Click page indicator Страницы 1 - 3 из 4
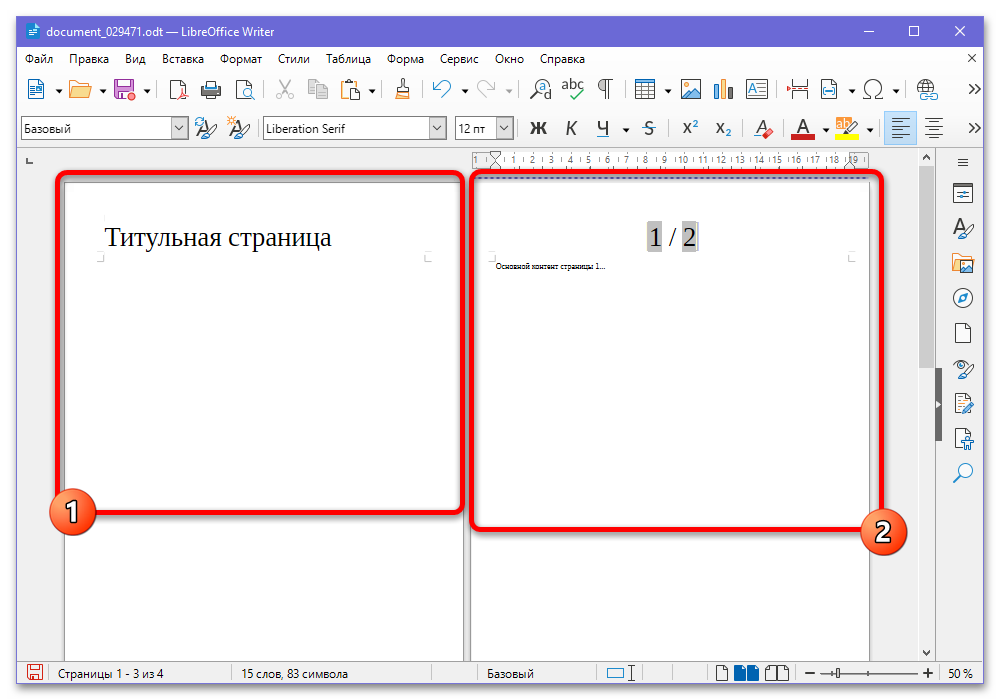Image resolution: width=1000 pixels, height=700 pixels. [110, 674]
